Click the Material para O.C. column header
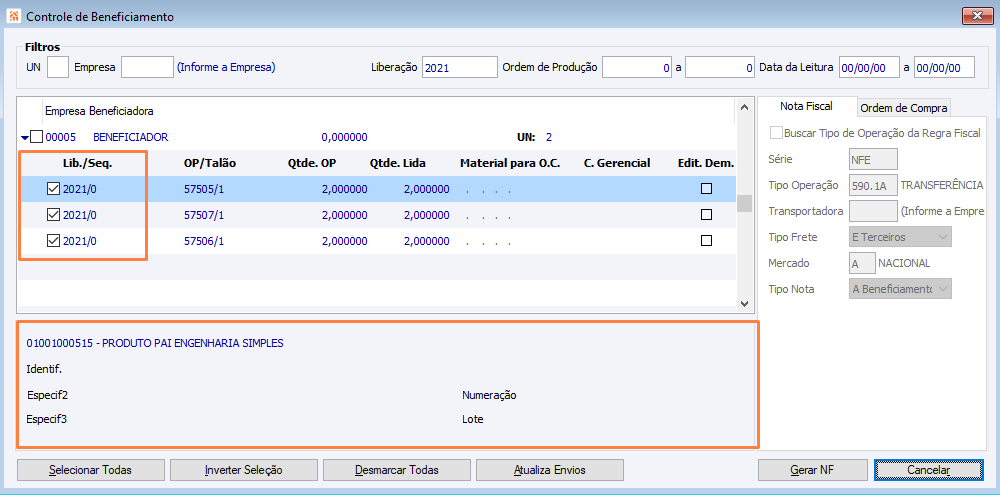 click(510, 163)
